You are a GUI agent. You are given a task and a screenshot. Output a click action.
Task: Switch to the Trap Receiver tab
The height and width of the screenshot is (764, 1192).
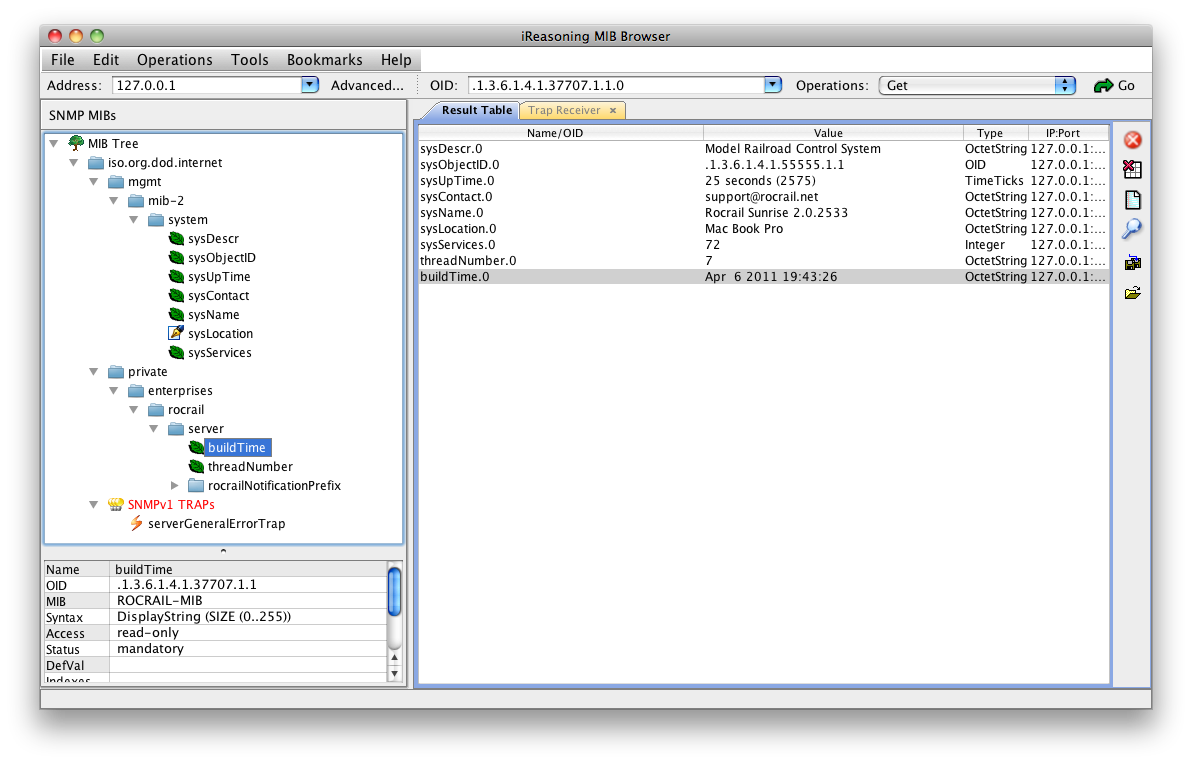click(564, 110)
